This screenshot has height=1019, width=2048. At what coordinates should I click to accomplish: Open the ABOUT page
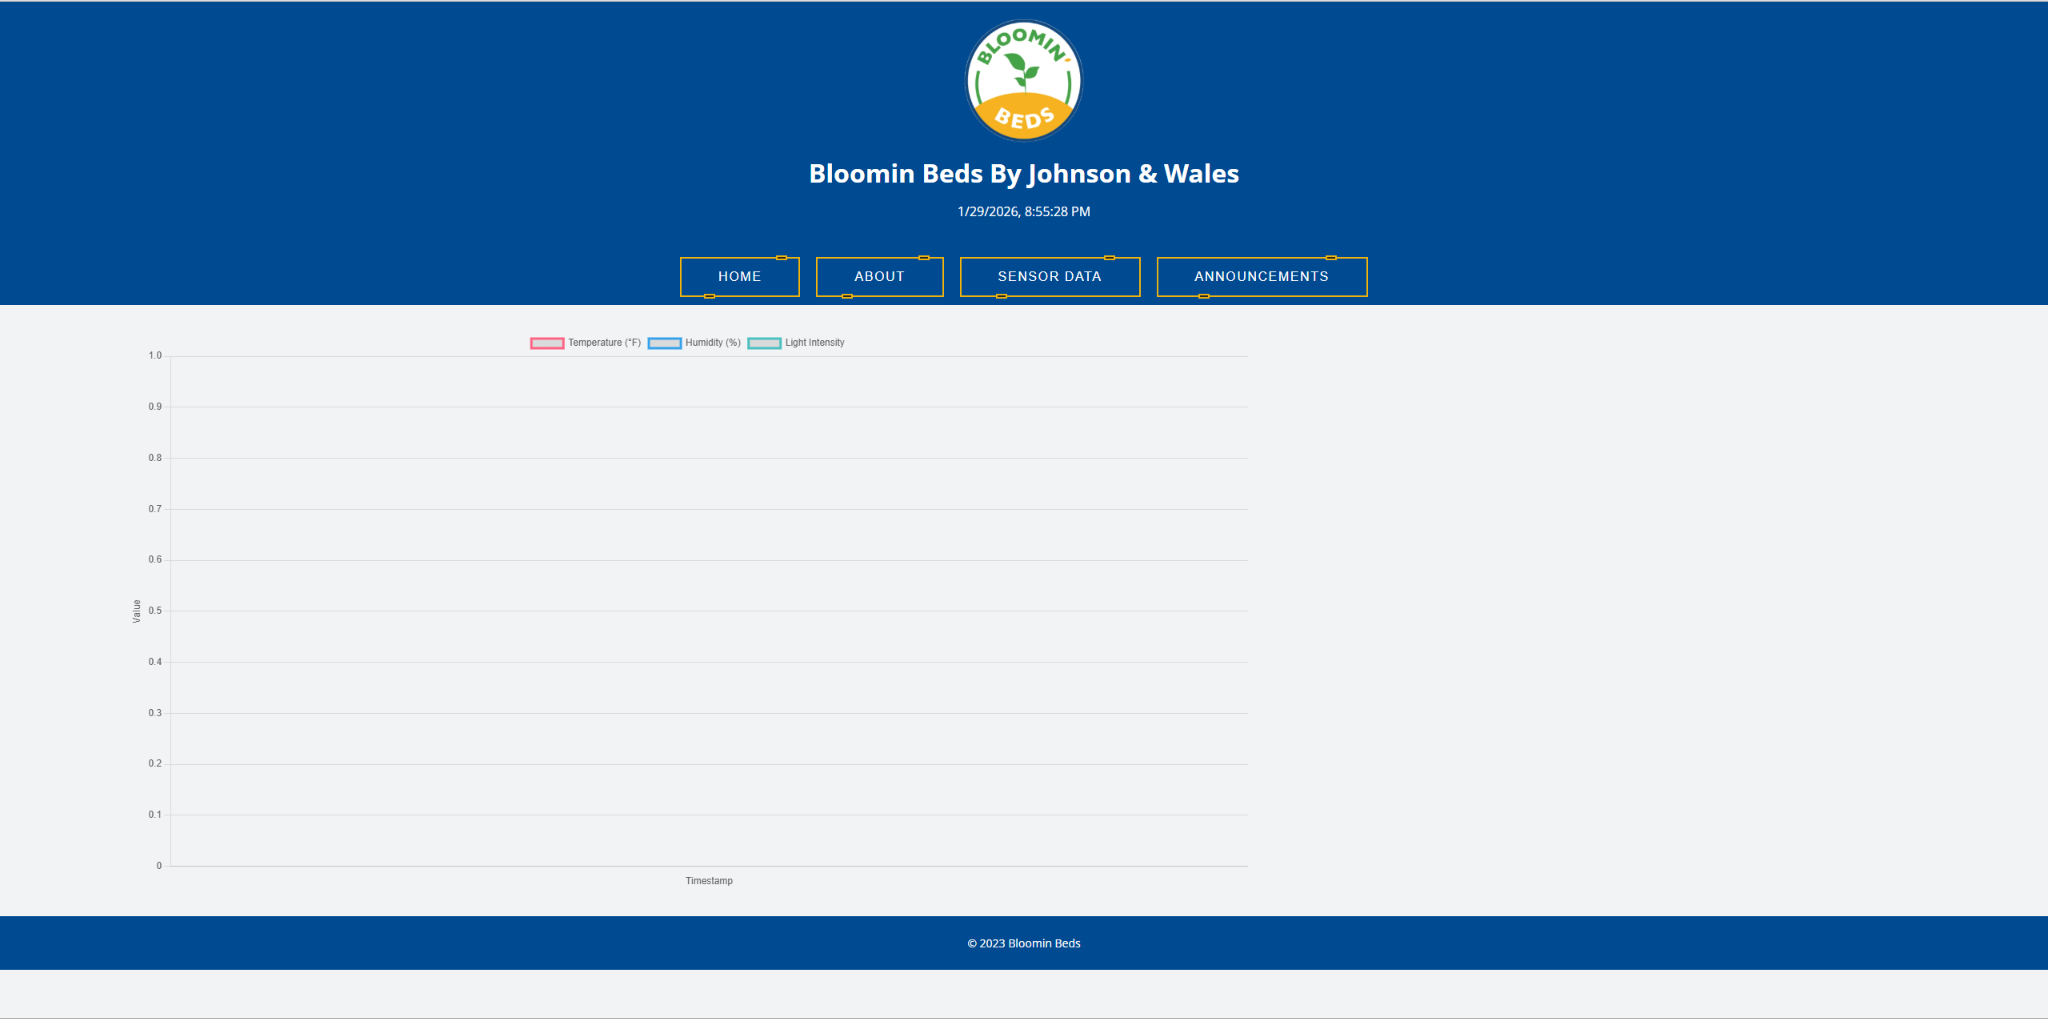pyautogui.click(x=880, y=277)
